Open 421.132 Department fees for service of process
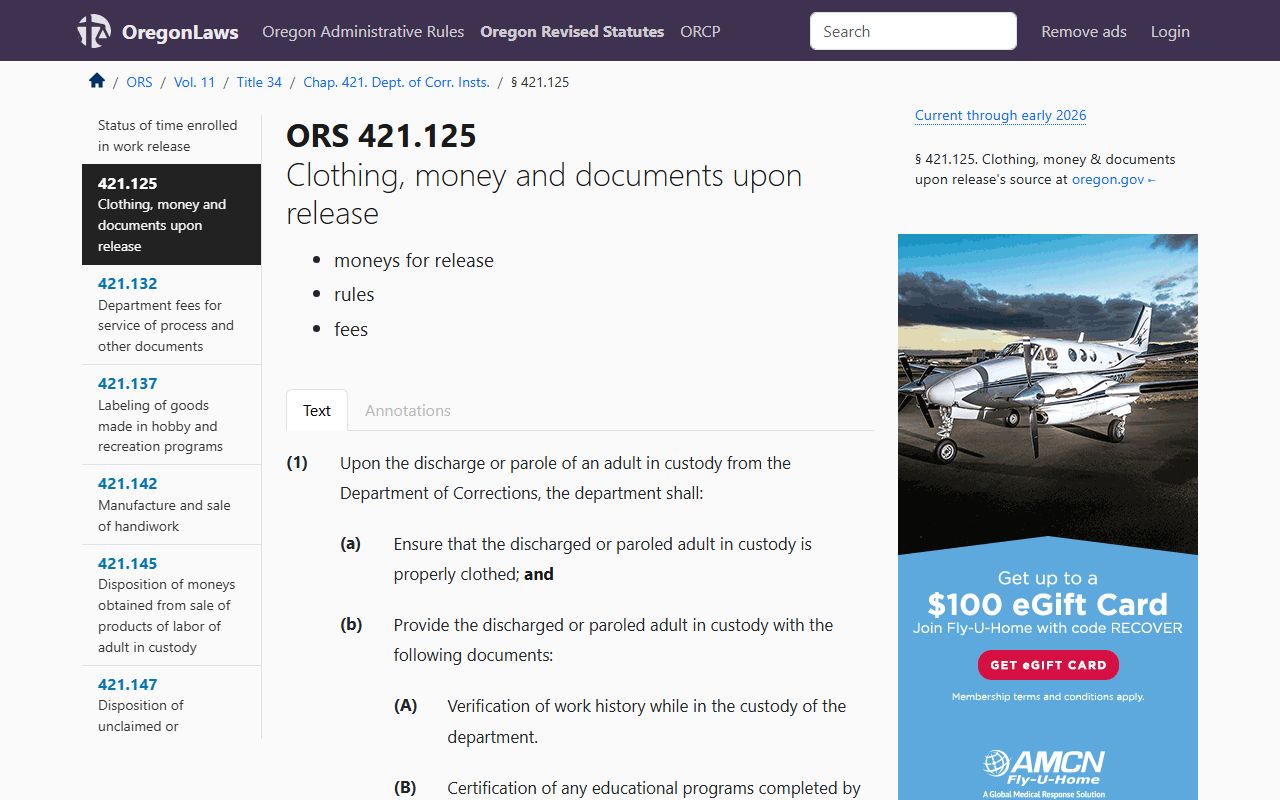 point(171,314)
